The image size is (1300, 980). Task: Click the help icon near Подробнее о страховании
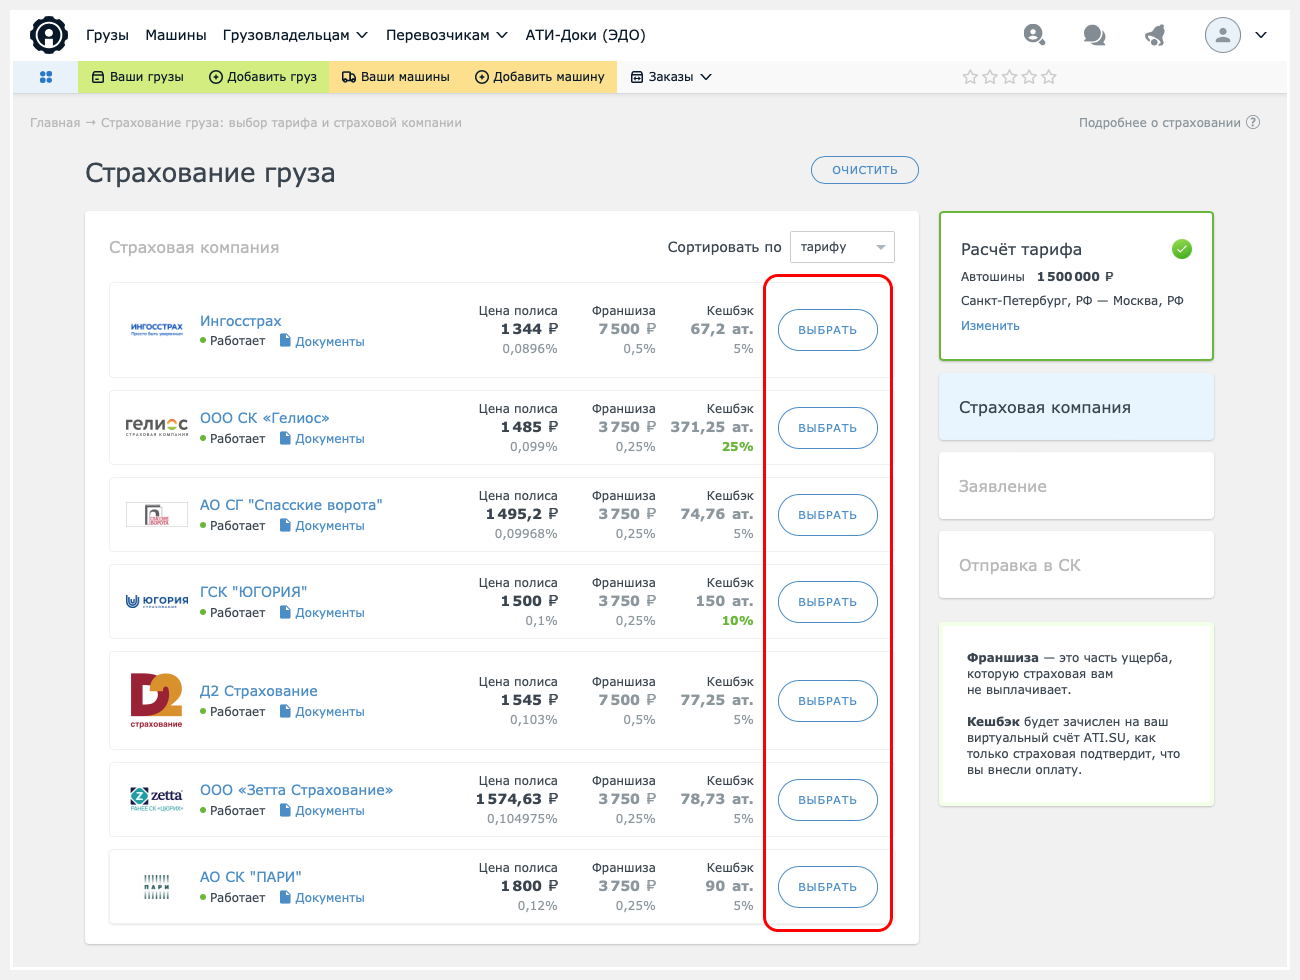[x=1253, y=122]
